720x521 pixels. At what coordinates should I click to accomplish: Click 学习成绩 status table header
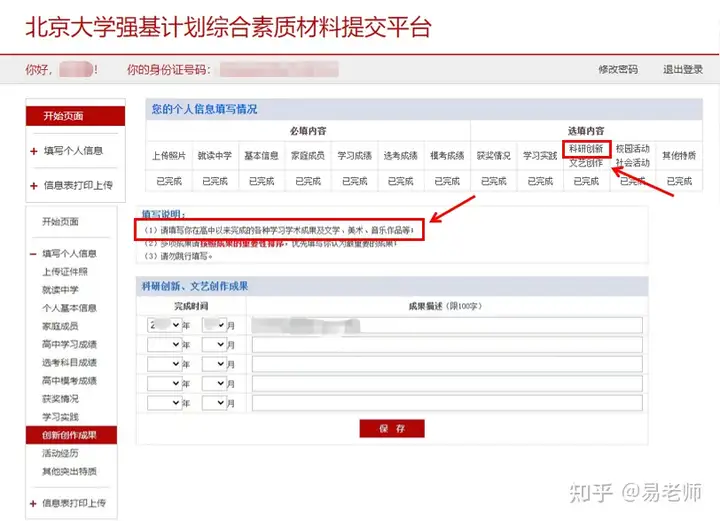354,156
